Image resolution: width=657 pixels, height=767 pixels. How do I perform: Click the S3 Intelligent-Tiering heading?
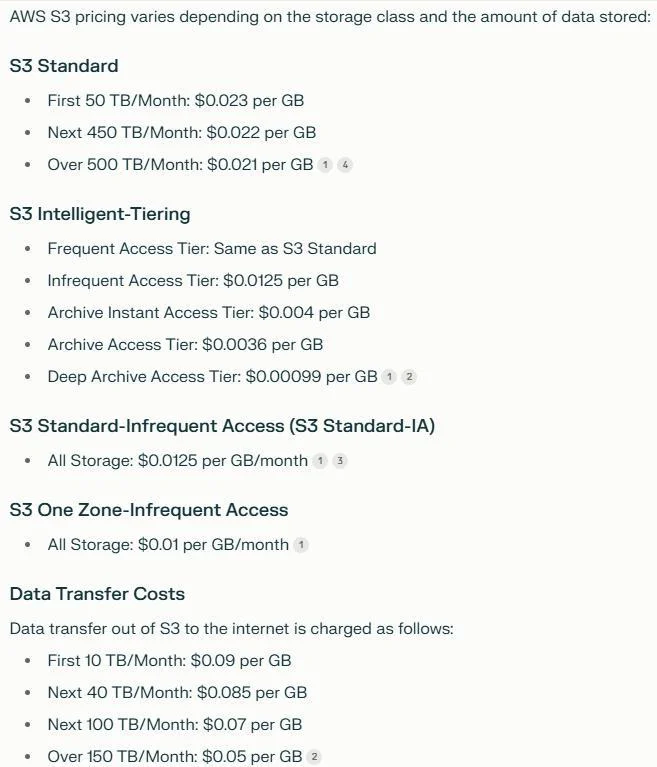(100, 214)
